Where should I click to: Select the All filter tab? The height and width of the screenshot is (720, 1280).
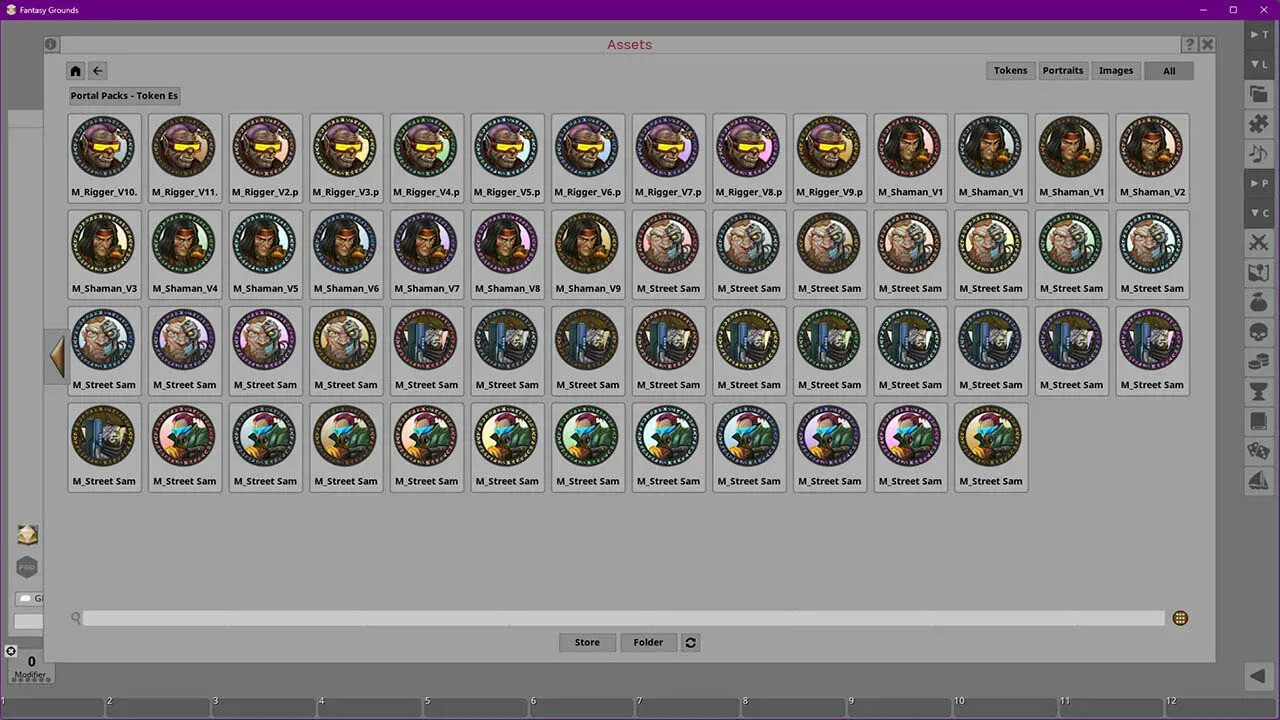coord(1169,70)
